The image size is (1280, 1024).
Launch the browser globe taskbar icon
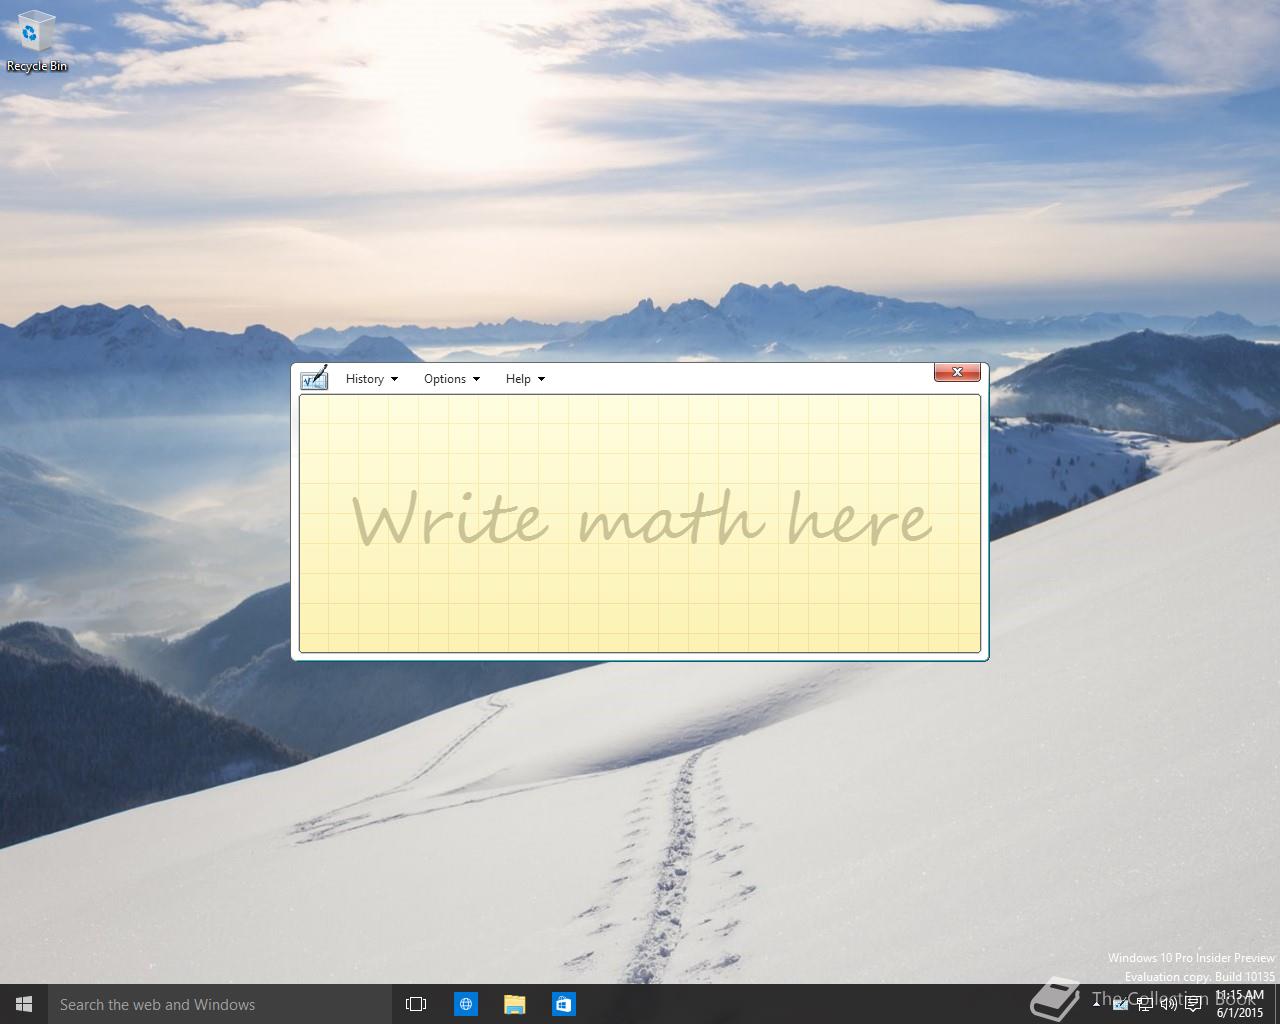(465, 1004)
